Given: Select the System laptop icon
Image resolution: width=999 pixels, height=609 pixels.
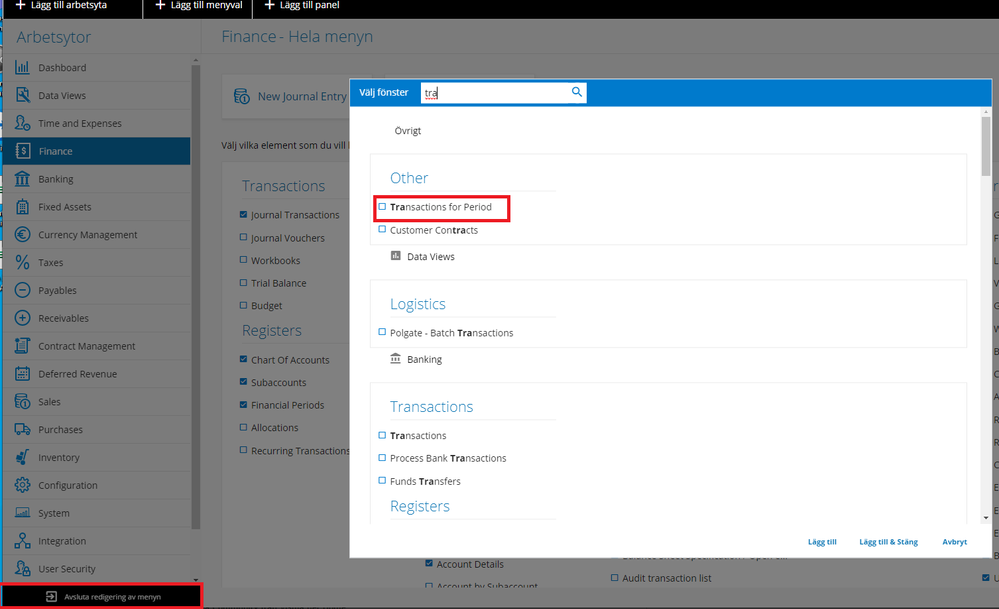Looking at the screenshot, I should 22,513.
